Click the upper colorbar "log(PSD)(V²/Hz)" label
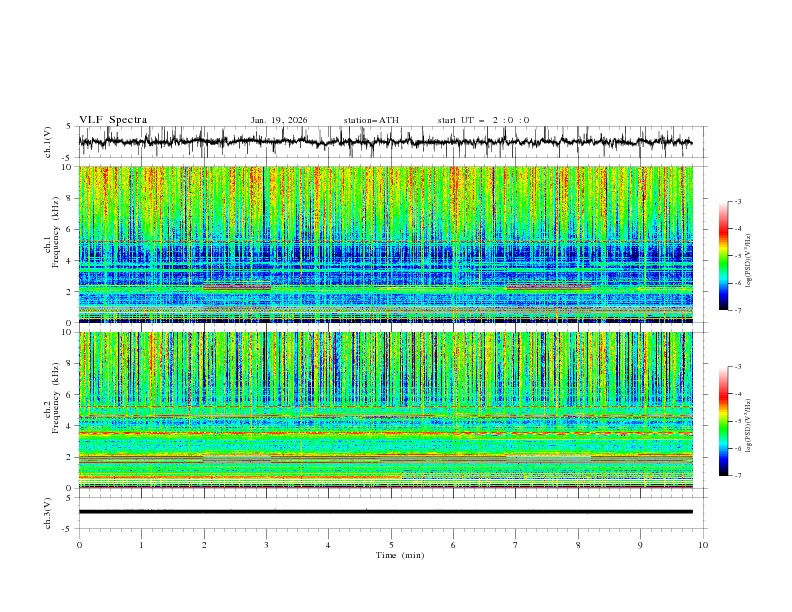The image size is (792, 612). tap(748, 261)
